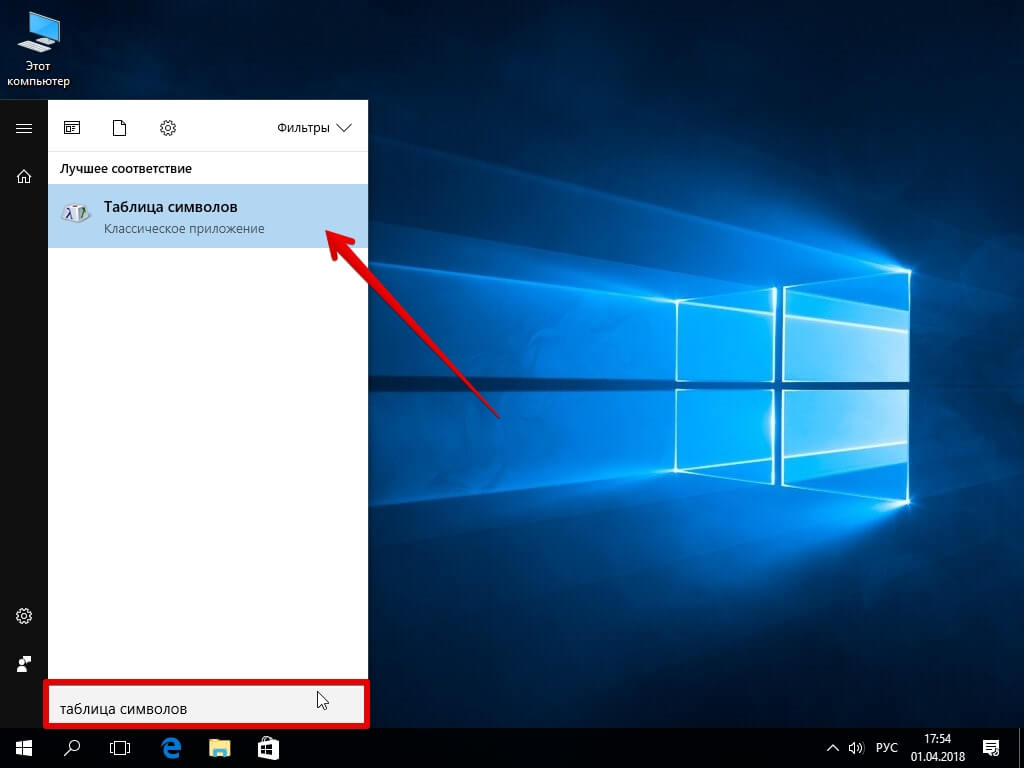Click the taskbar search magnifier icon
This screenshot has width=1024, height=768.
[72, 747]
